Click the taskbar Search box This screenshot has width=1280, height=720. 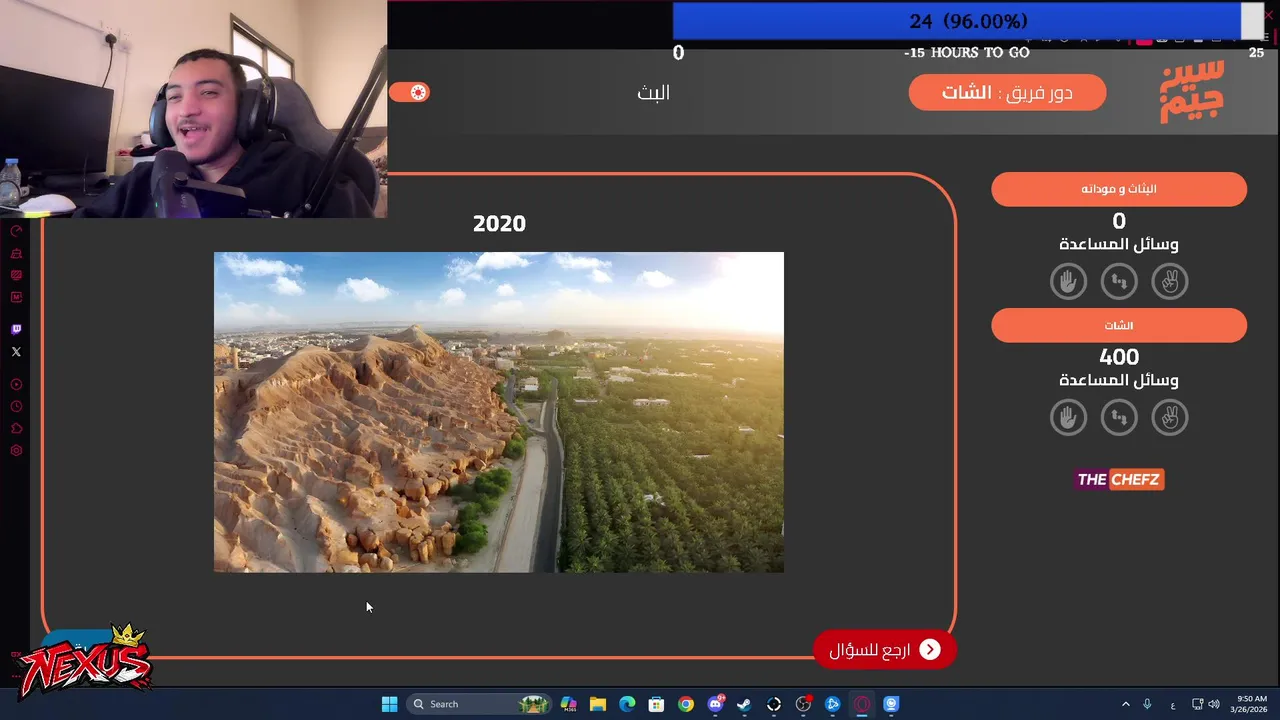coord(480,704)
